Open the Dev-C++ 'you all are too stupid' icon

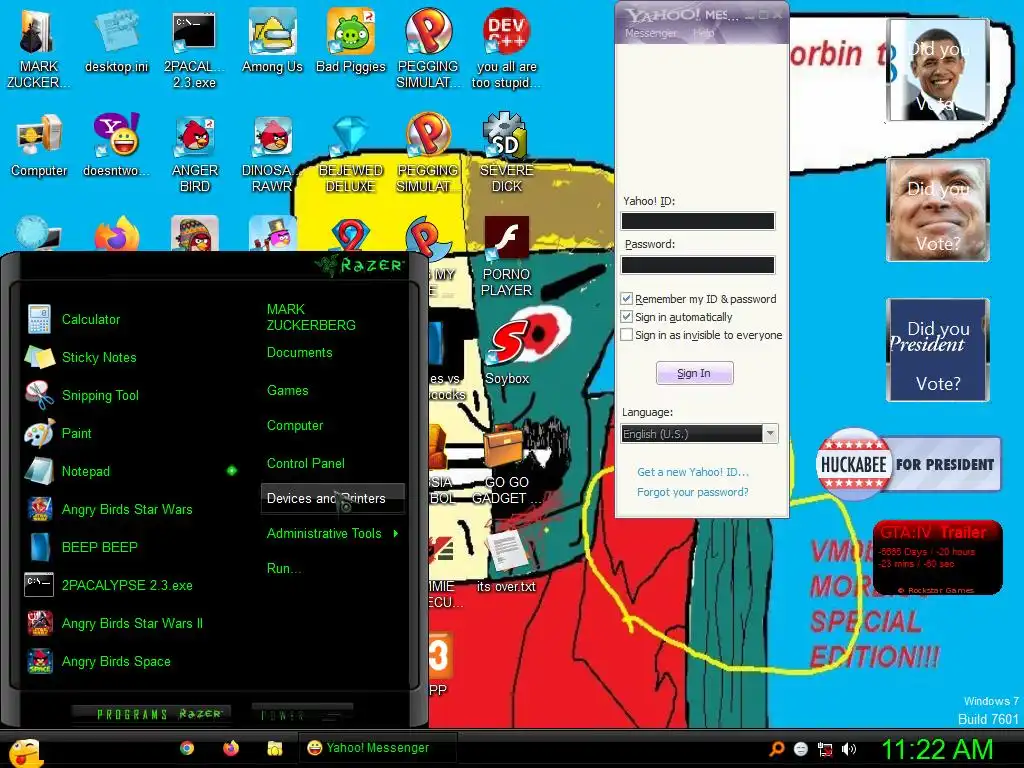click(x=507, y=49)
